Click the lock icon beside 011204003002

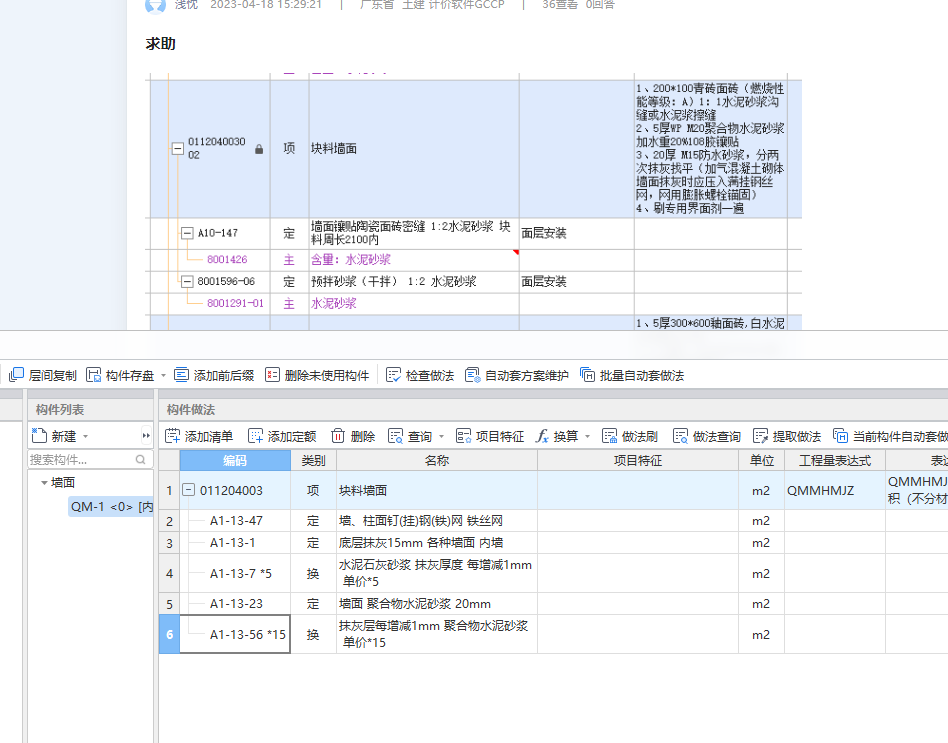coord(259,149)
